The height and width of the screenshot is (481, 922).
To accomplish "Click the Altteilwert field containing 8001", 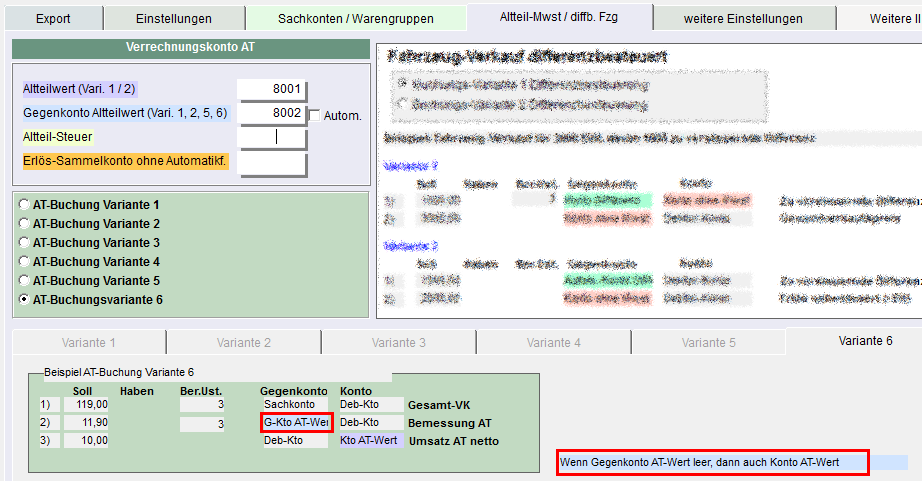I will tap(271, 89).
